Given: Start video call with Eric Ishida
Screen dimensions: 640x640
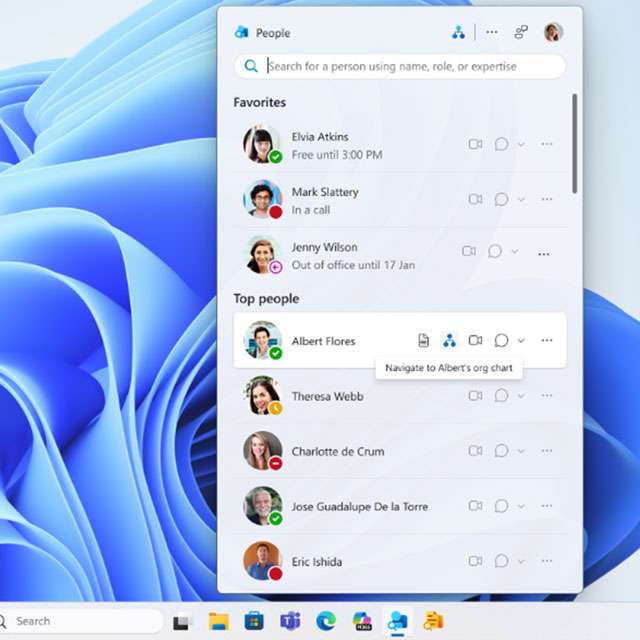Looking at the screenshot, I should (475, 561).
